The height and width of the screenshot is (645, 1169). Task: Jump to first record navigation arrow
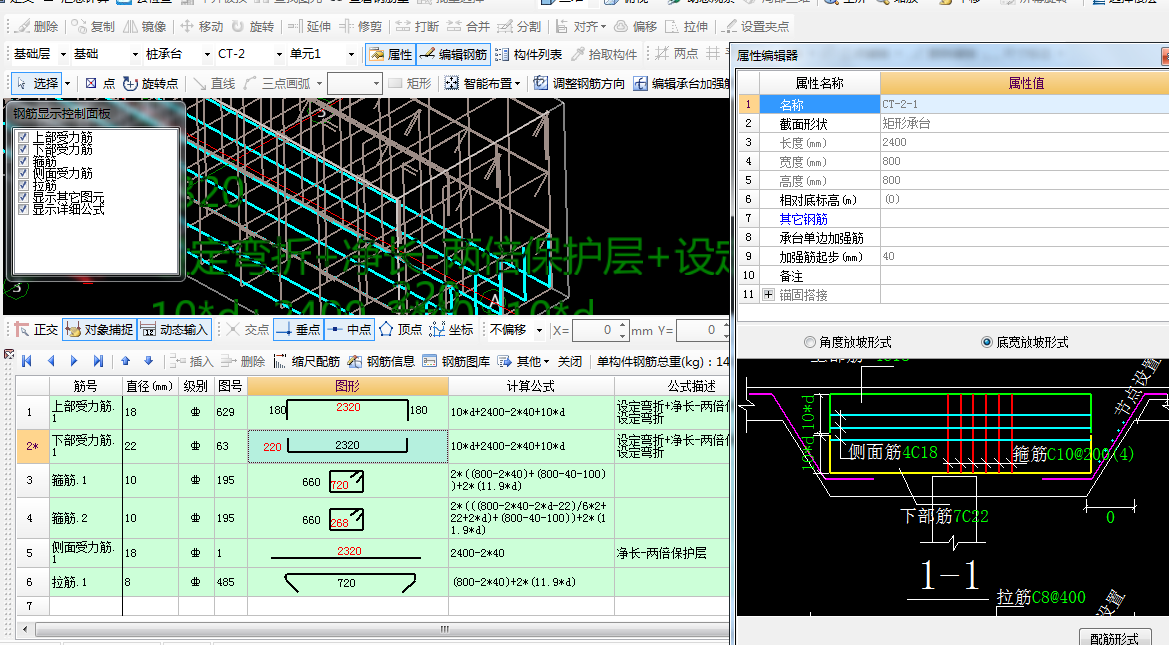pos(27,361)
